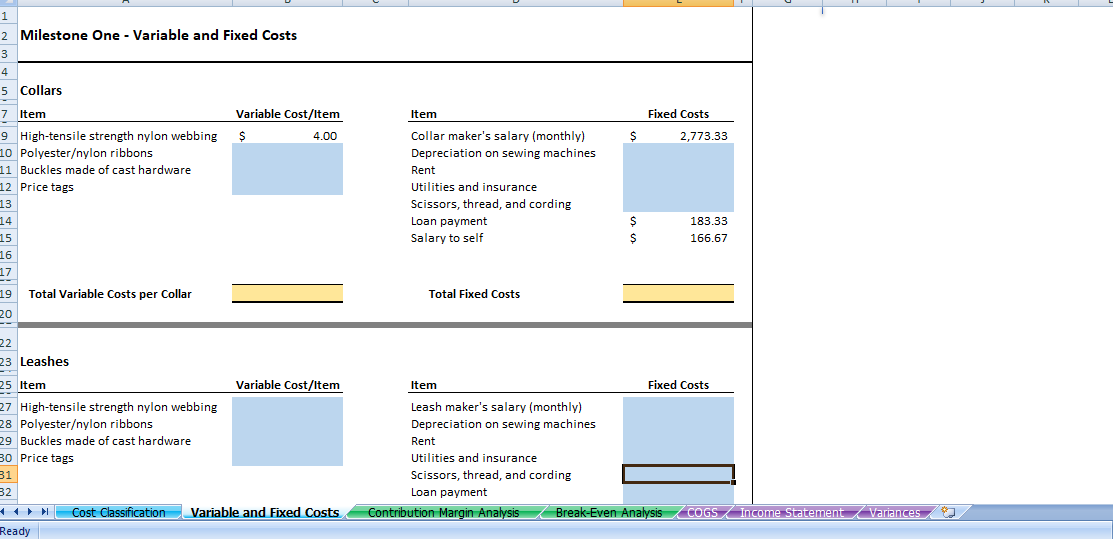Select Collars Depreciation on sewing machines cost cell

pyautogui.click(x=679, y=153)
